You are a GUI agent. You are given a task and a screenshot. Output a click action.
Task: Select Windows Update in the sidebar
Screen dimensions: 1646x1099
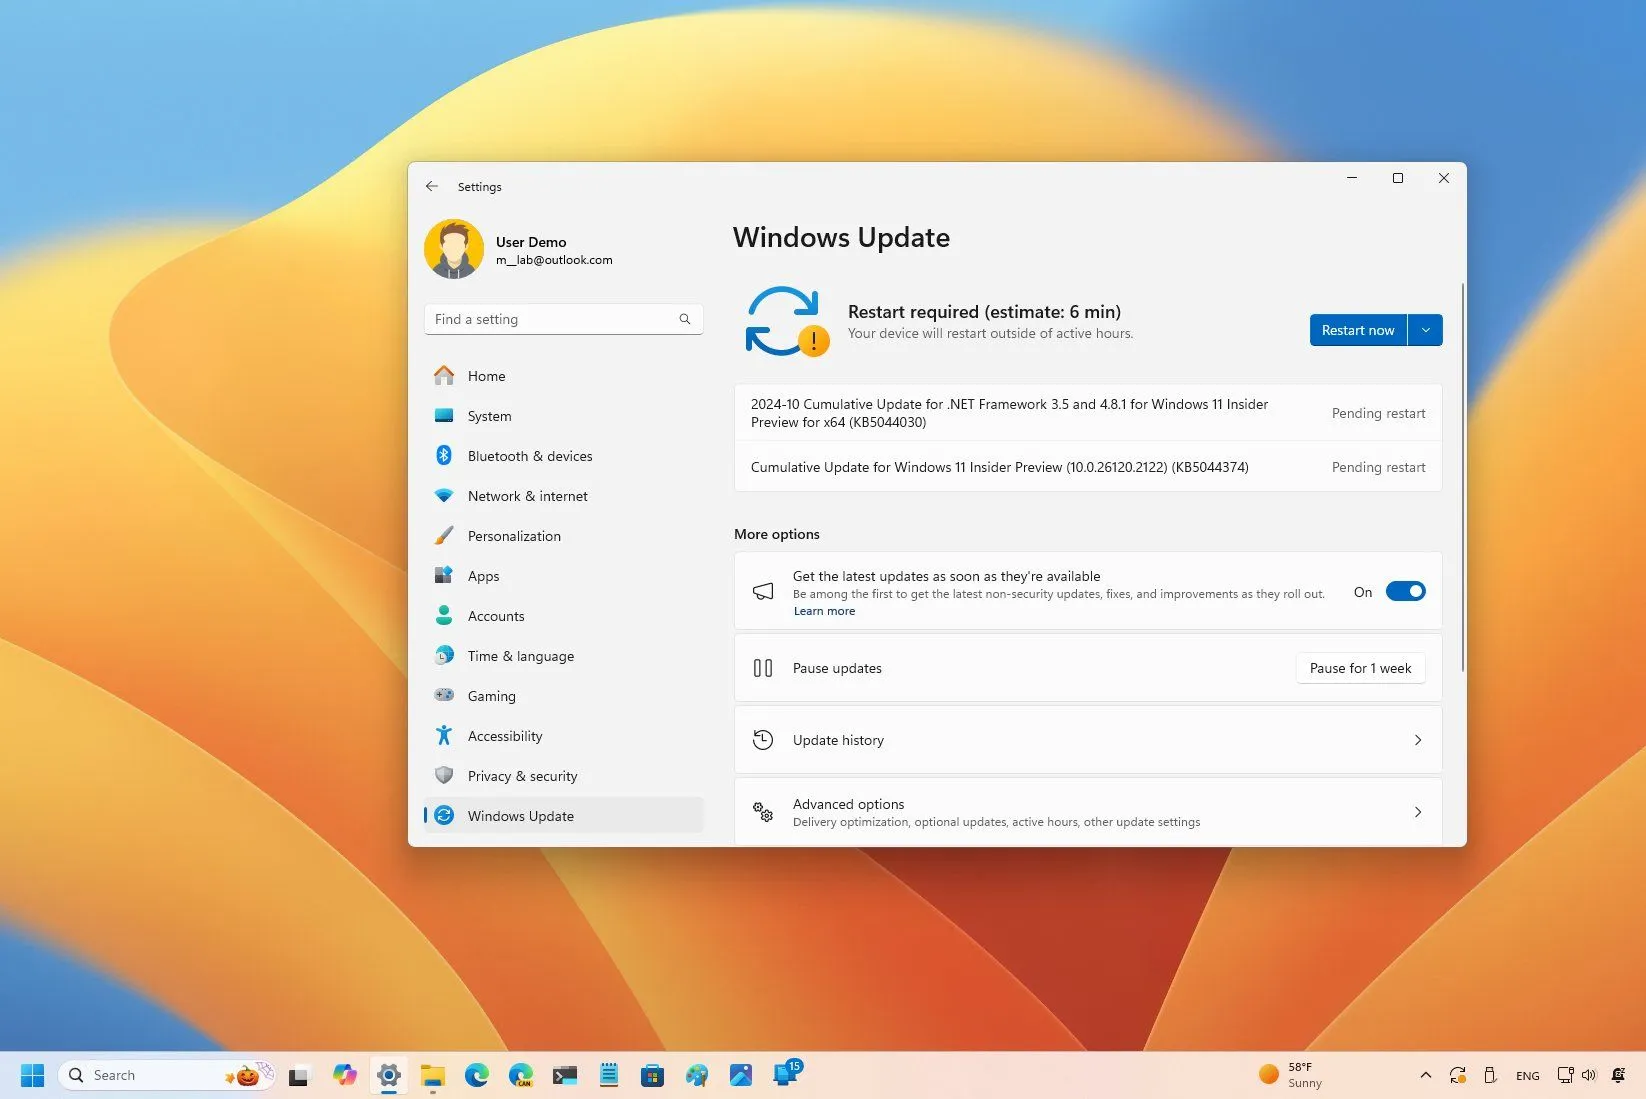pos(564,816)
